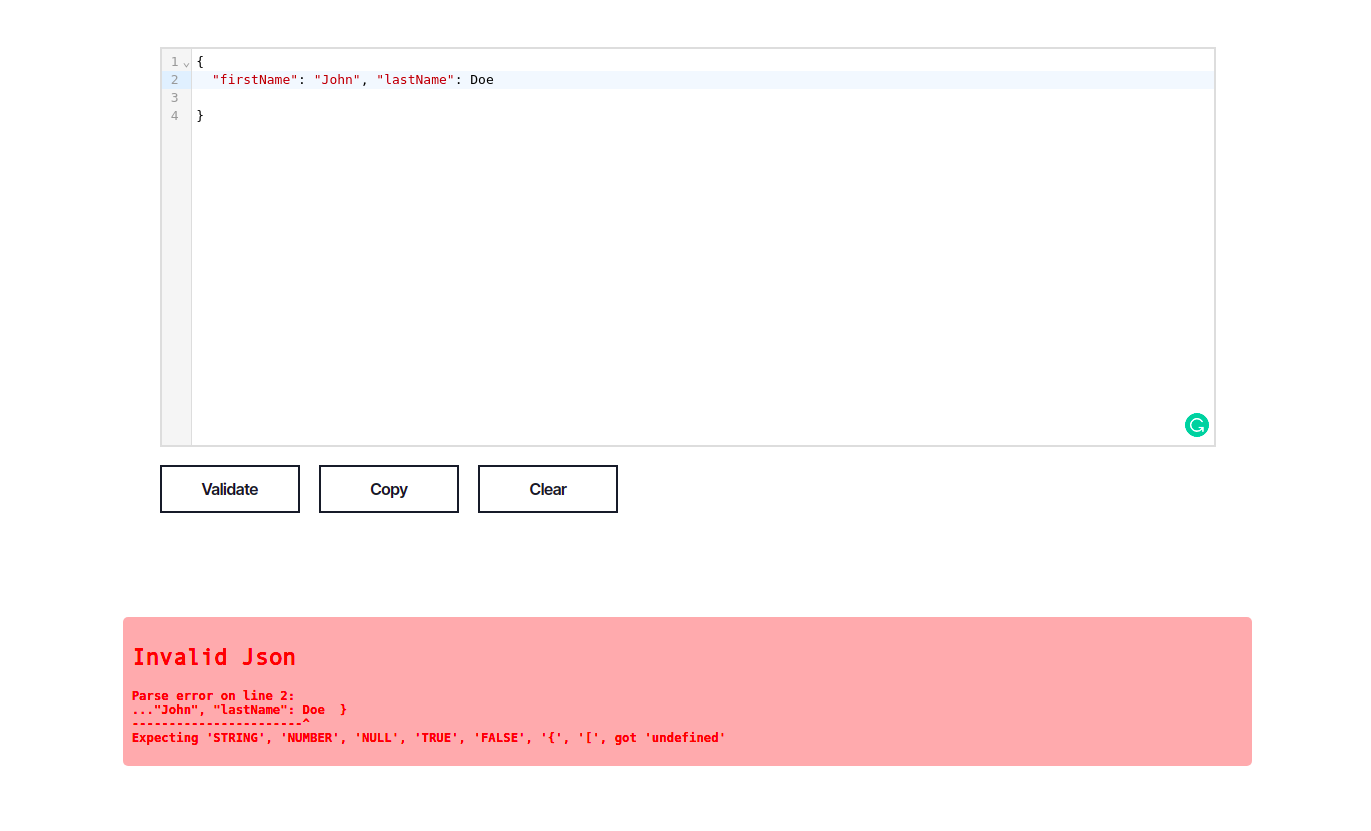This screenshot has height=831, width=1371.
Task: Click line number 3 in the gutter
Action: pos(174,97)
